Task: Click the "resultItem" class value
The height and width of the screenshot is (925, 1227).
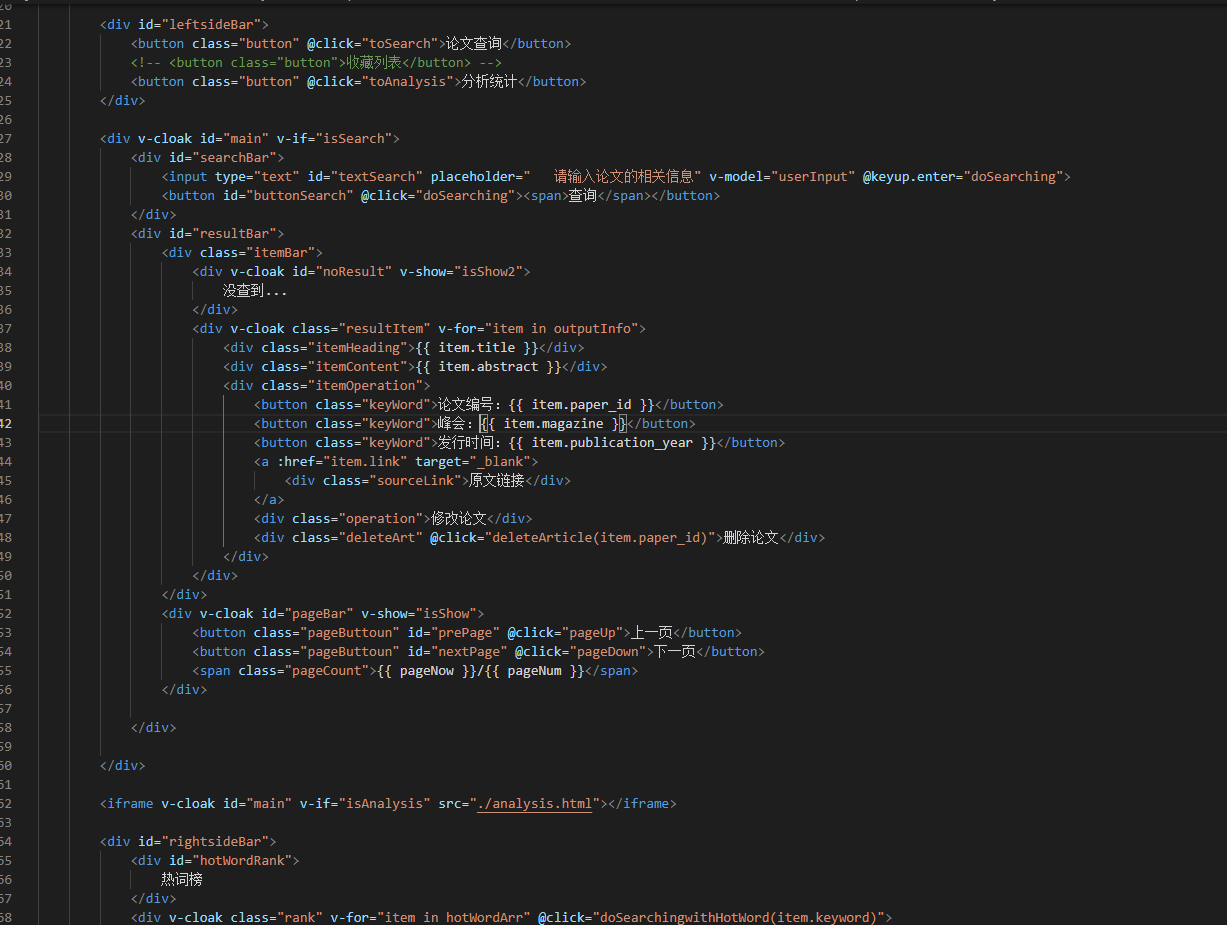Action: pyautogui.click(x=384, y=328)
